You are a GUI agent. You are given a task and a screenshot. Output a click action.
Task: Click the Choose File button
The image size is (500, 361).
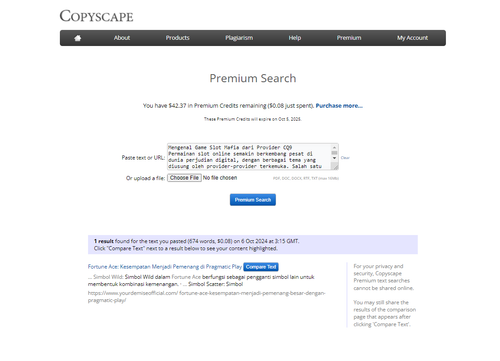(184, 178)
